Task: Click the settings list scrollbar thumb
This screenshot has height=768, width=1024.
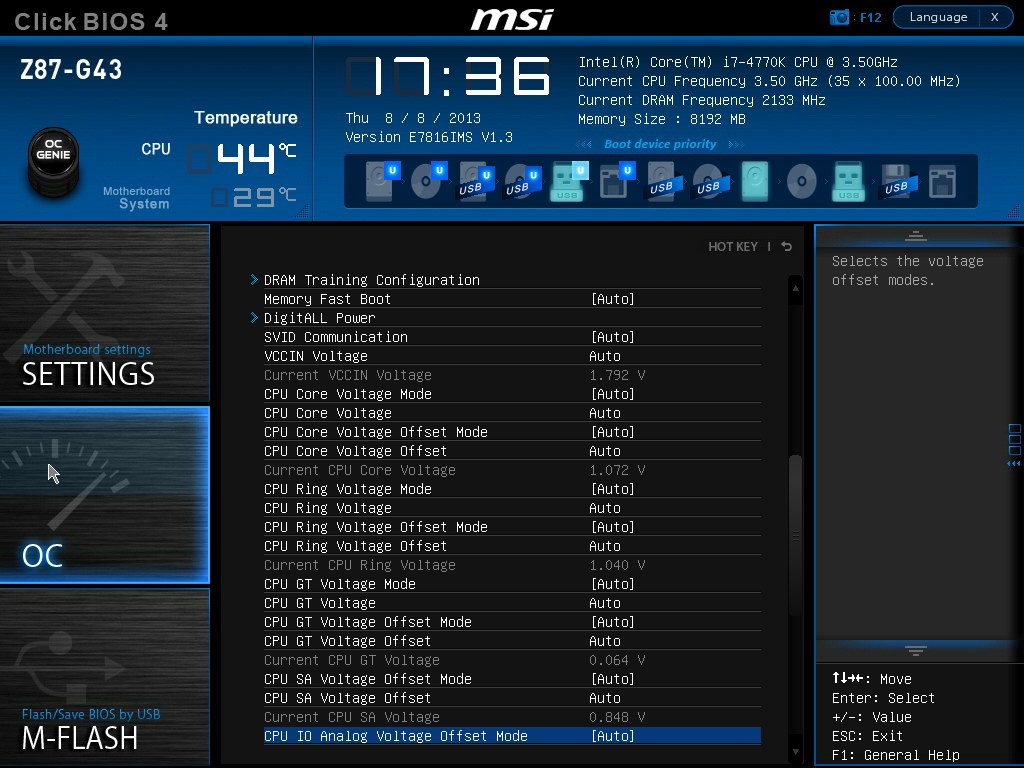Action: 795,536
